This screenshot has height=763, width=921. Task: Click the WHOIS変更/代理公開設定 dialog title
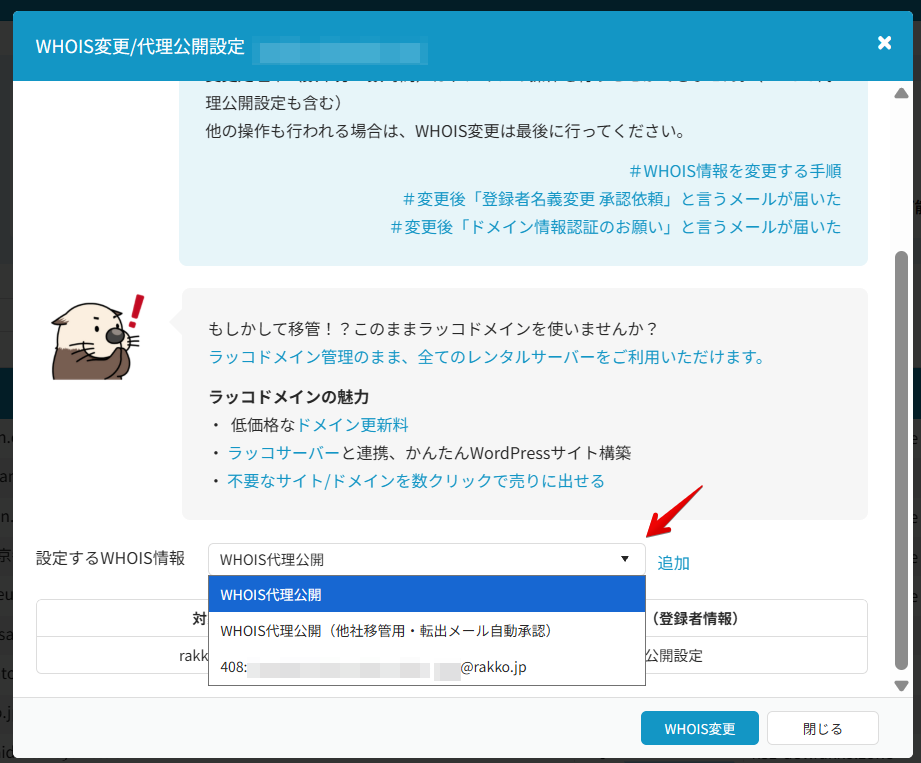140,46
